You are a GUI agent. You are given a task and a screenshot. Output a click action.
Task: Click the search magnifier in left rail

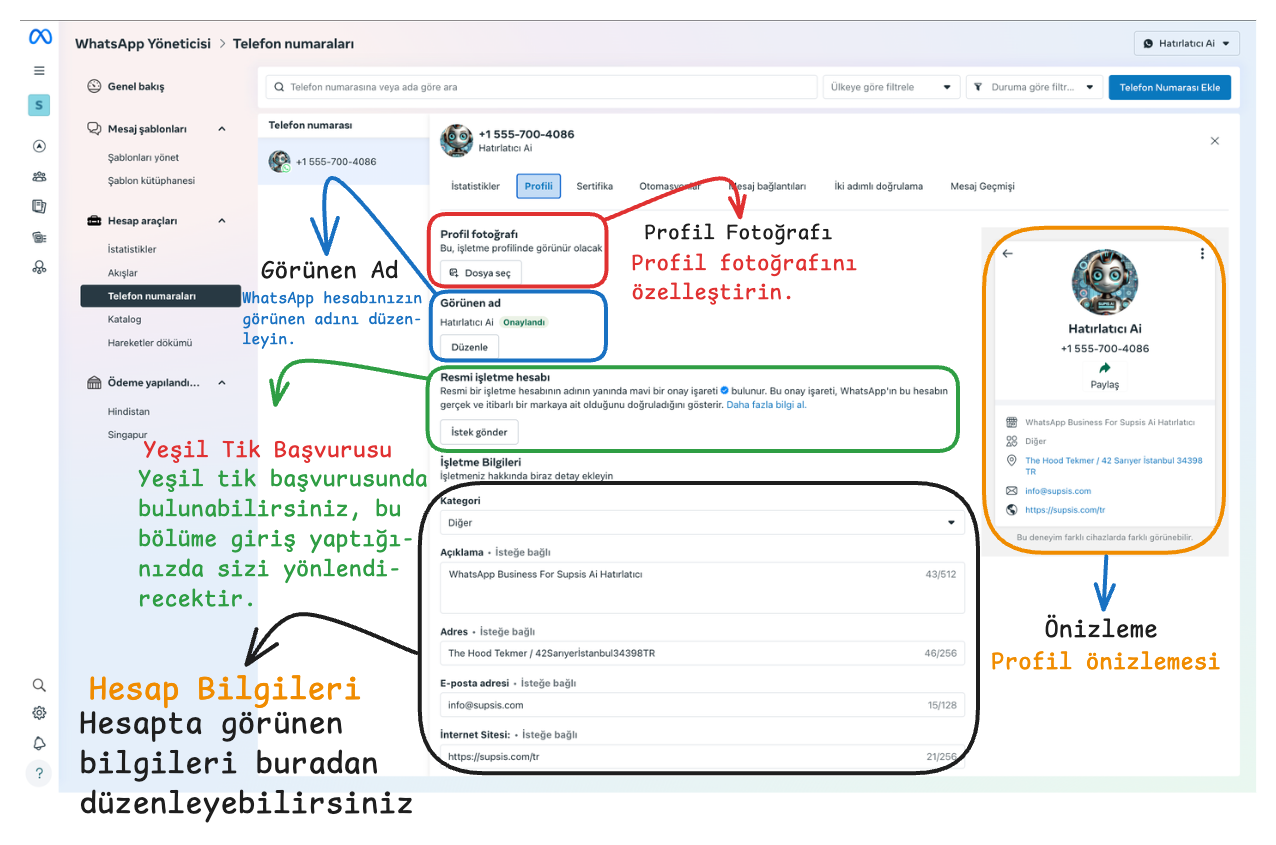(x=39, y=685)
